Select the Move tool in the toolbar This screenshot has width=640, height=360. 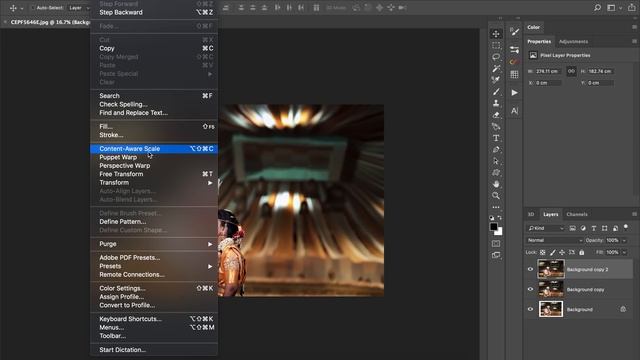coord(496,34)
